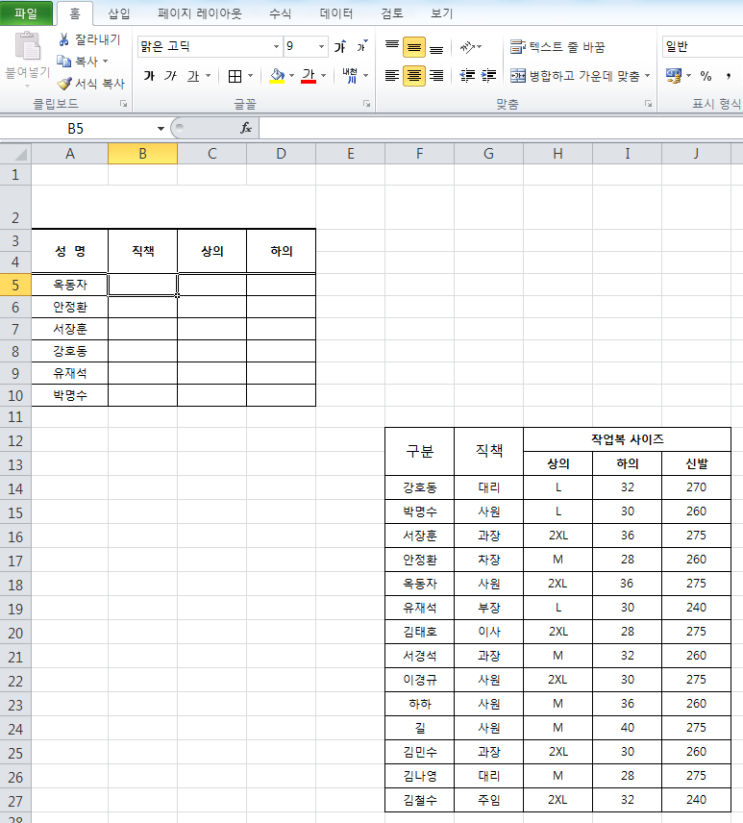Viewport: 743px width, 823px height.
Task: Click cell with 김철수 in lookup table
Action: pyautogui.click(x=420, y=800)
